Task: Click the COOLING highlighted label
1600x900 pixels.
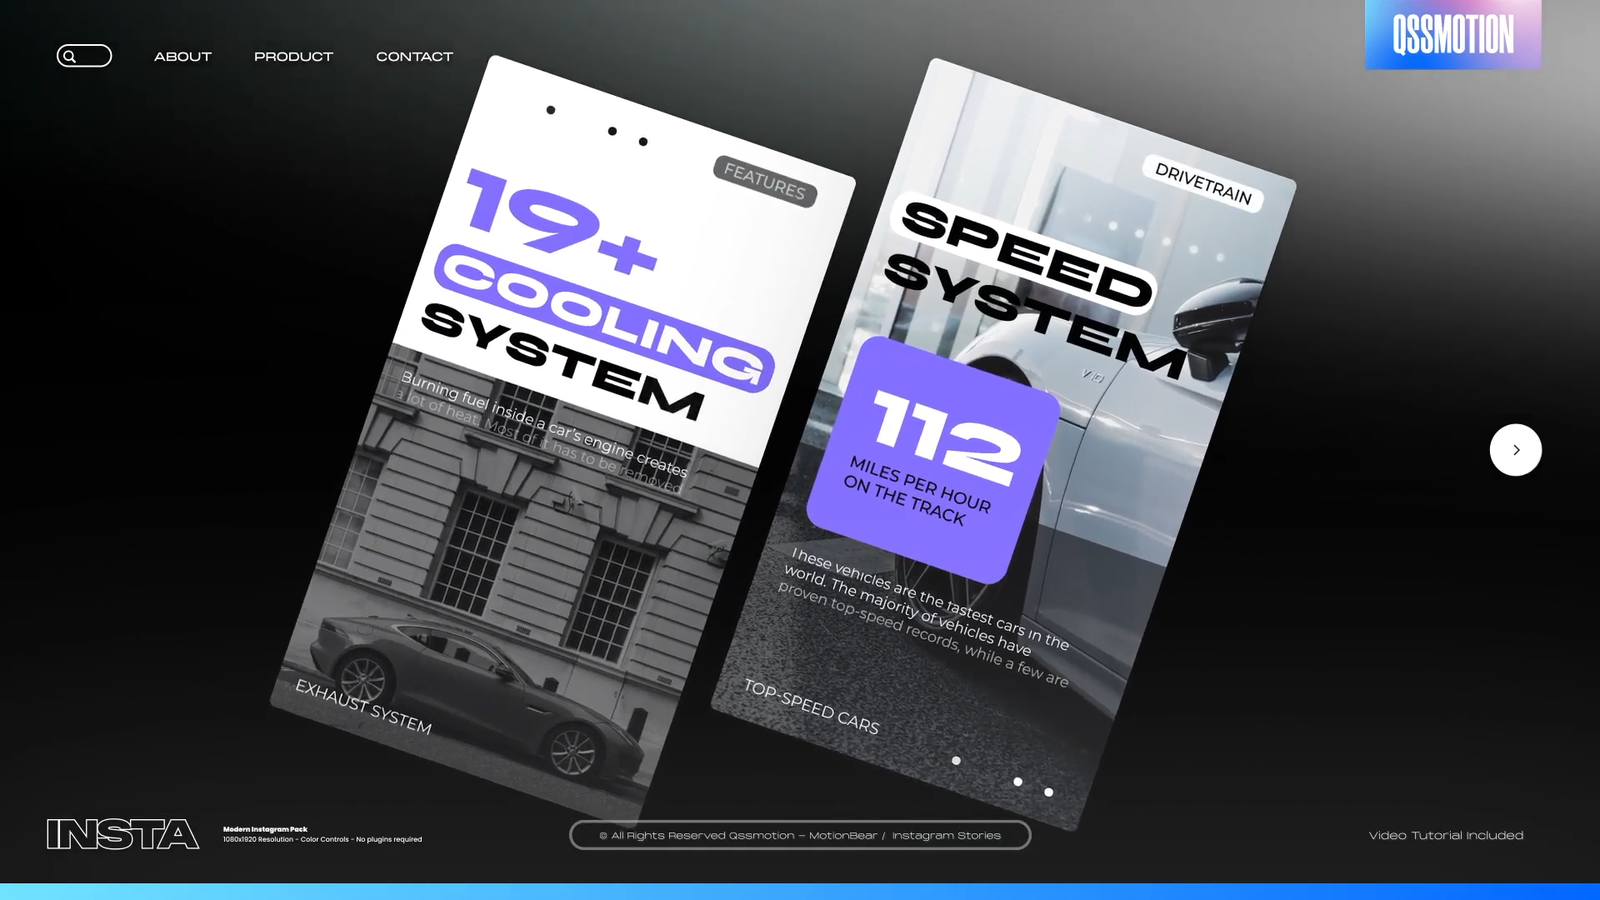Action: point(604,317)
